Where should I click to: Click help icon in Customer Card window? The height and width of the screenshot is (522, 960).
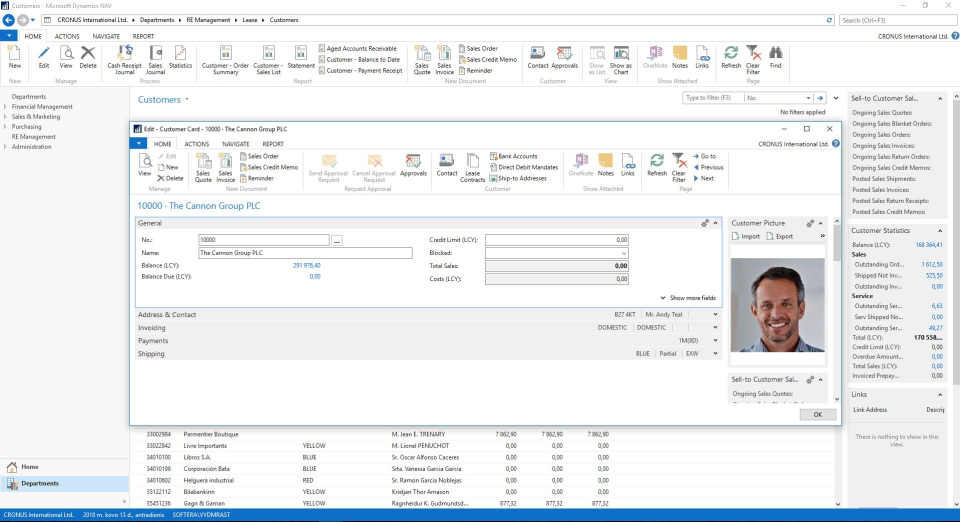(836, 144)
